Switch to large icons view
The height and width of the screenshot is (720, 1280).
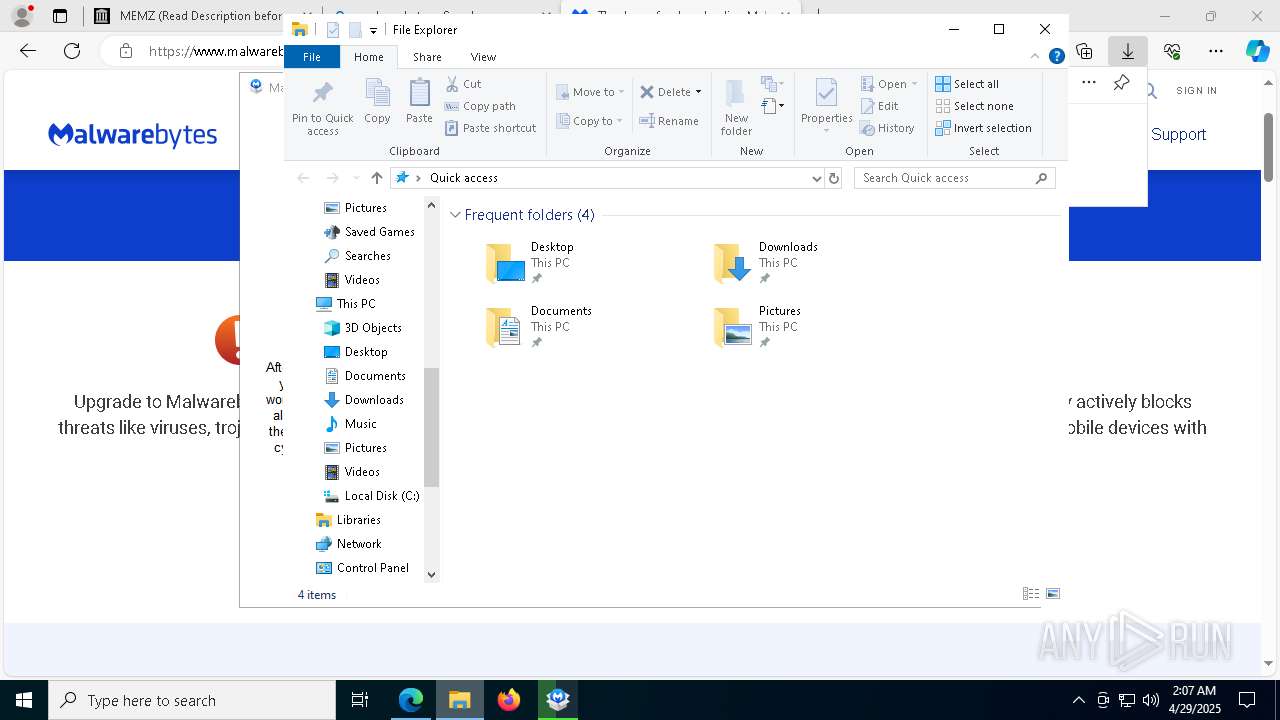[x=1052, y=594]
